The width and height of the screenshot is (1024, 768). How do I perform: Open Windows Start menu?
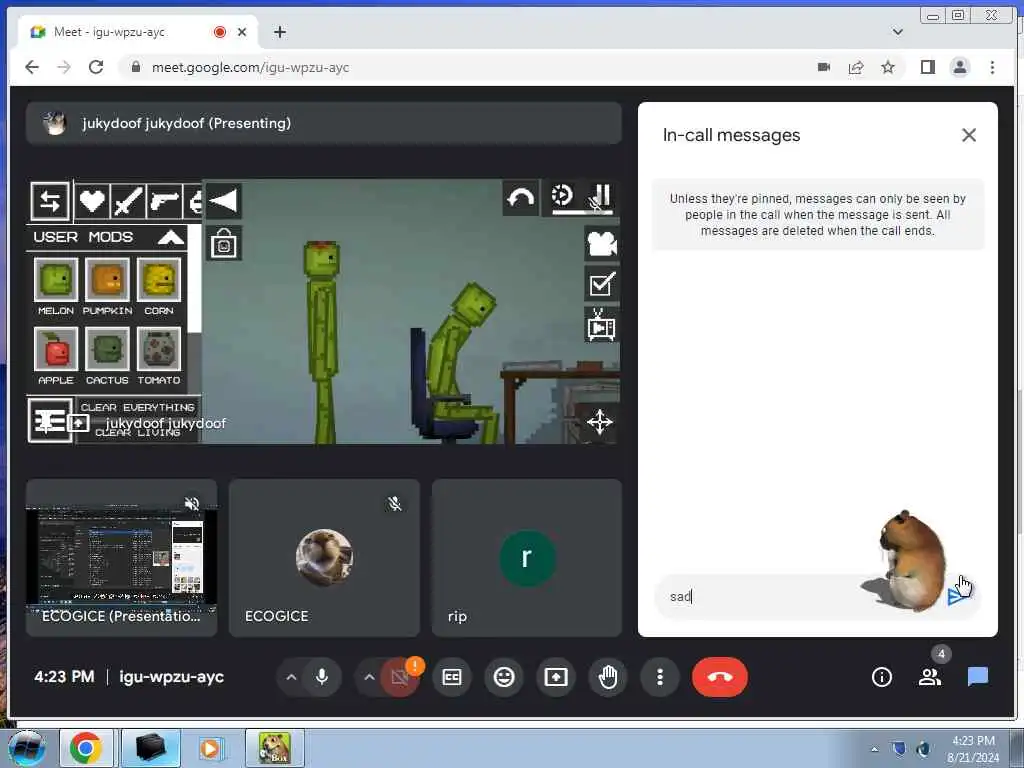click(x=27, y=748)
